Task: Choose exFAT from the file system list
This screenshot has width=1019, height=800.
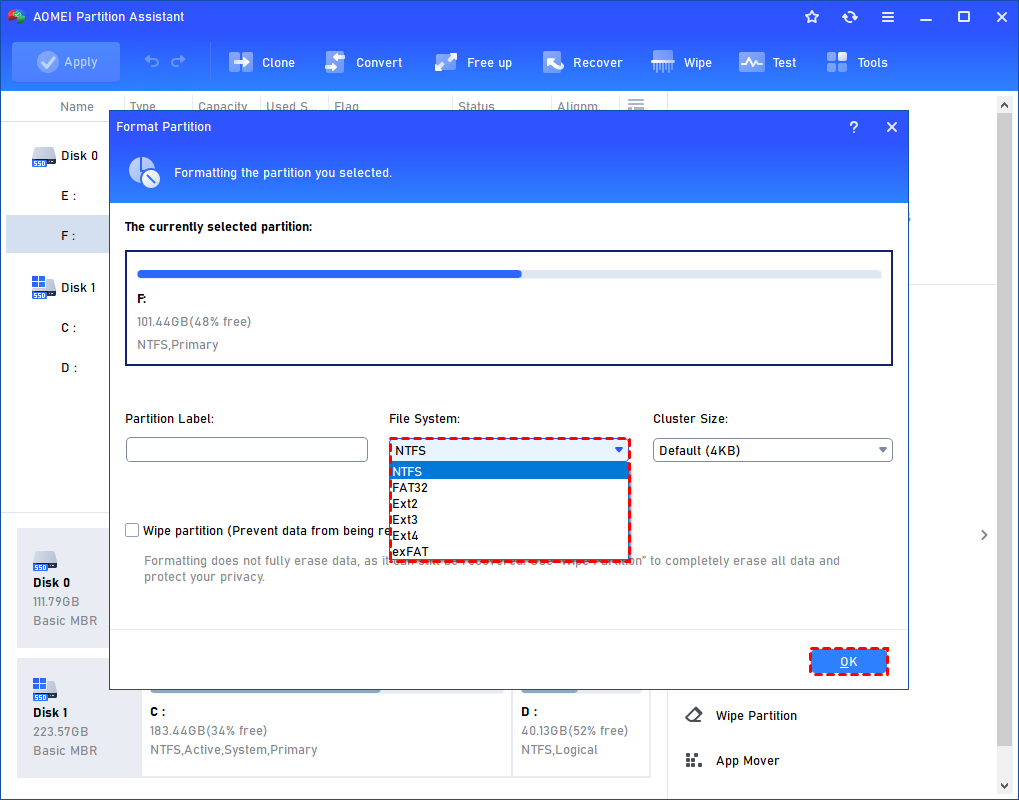Action: (x=509, y=551)
